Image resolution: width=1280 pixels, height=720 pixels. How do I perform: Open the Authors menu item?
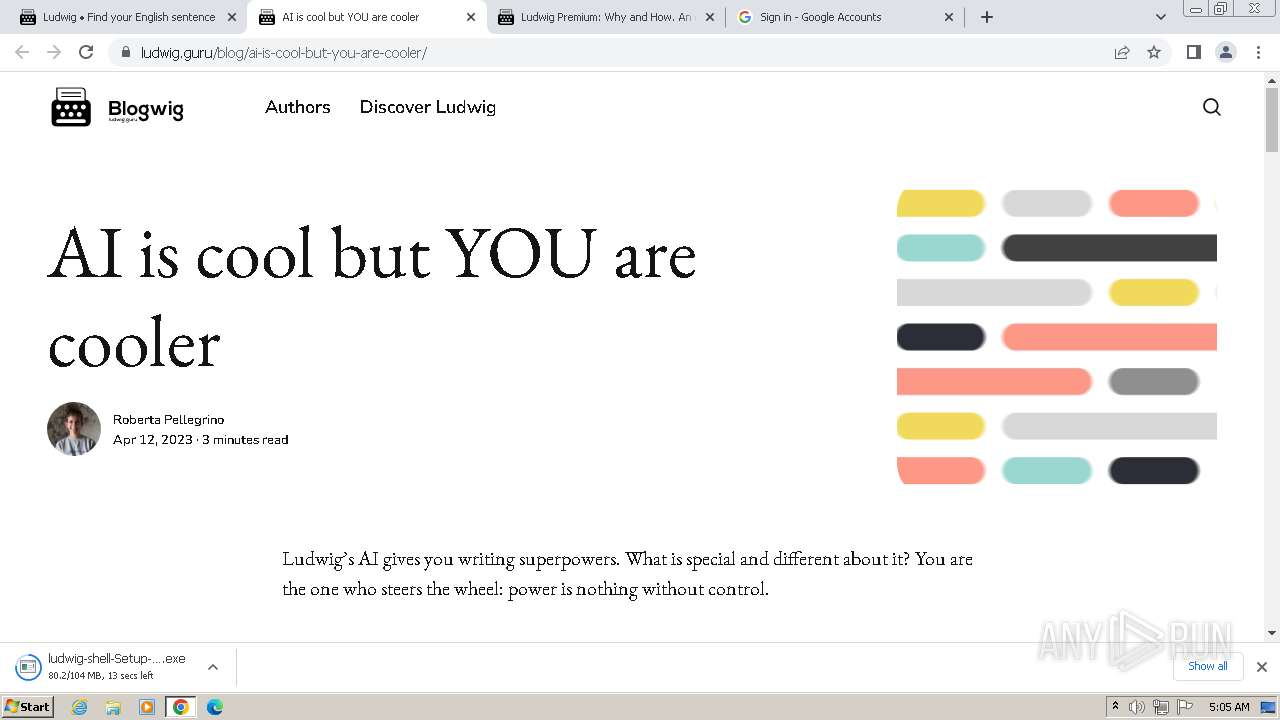click(298, 107)
